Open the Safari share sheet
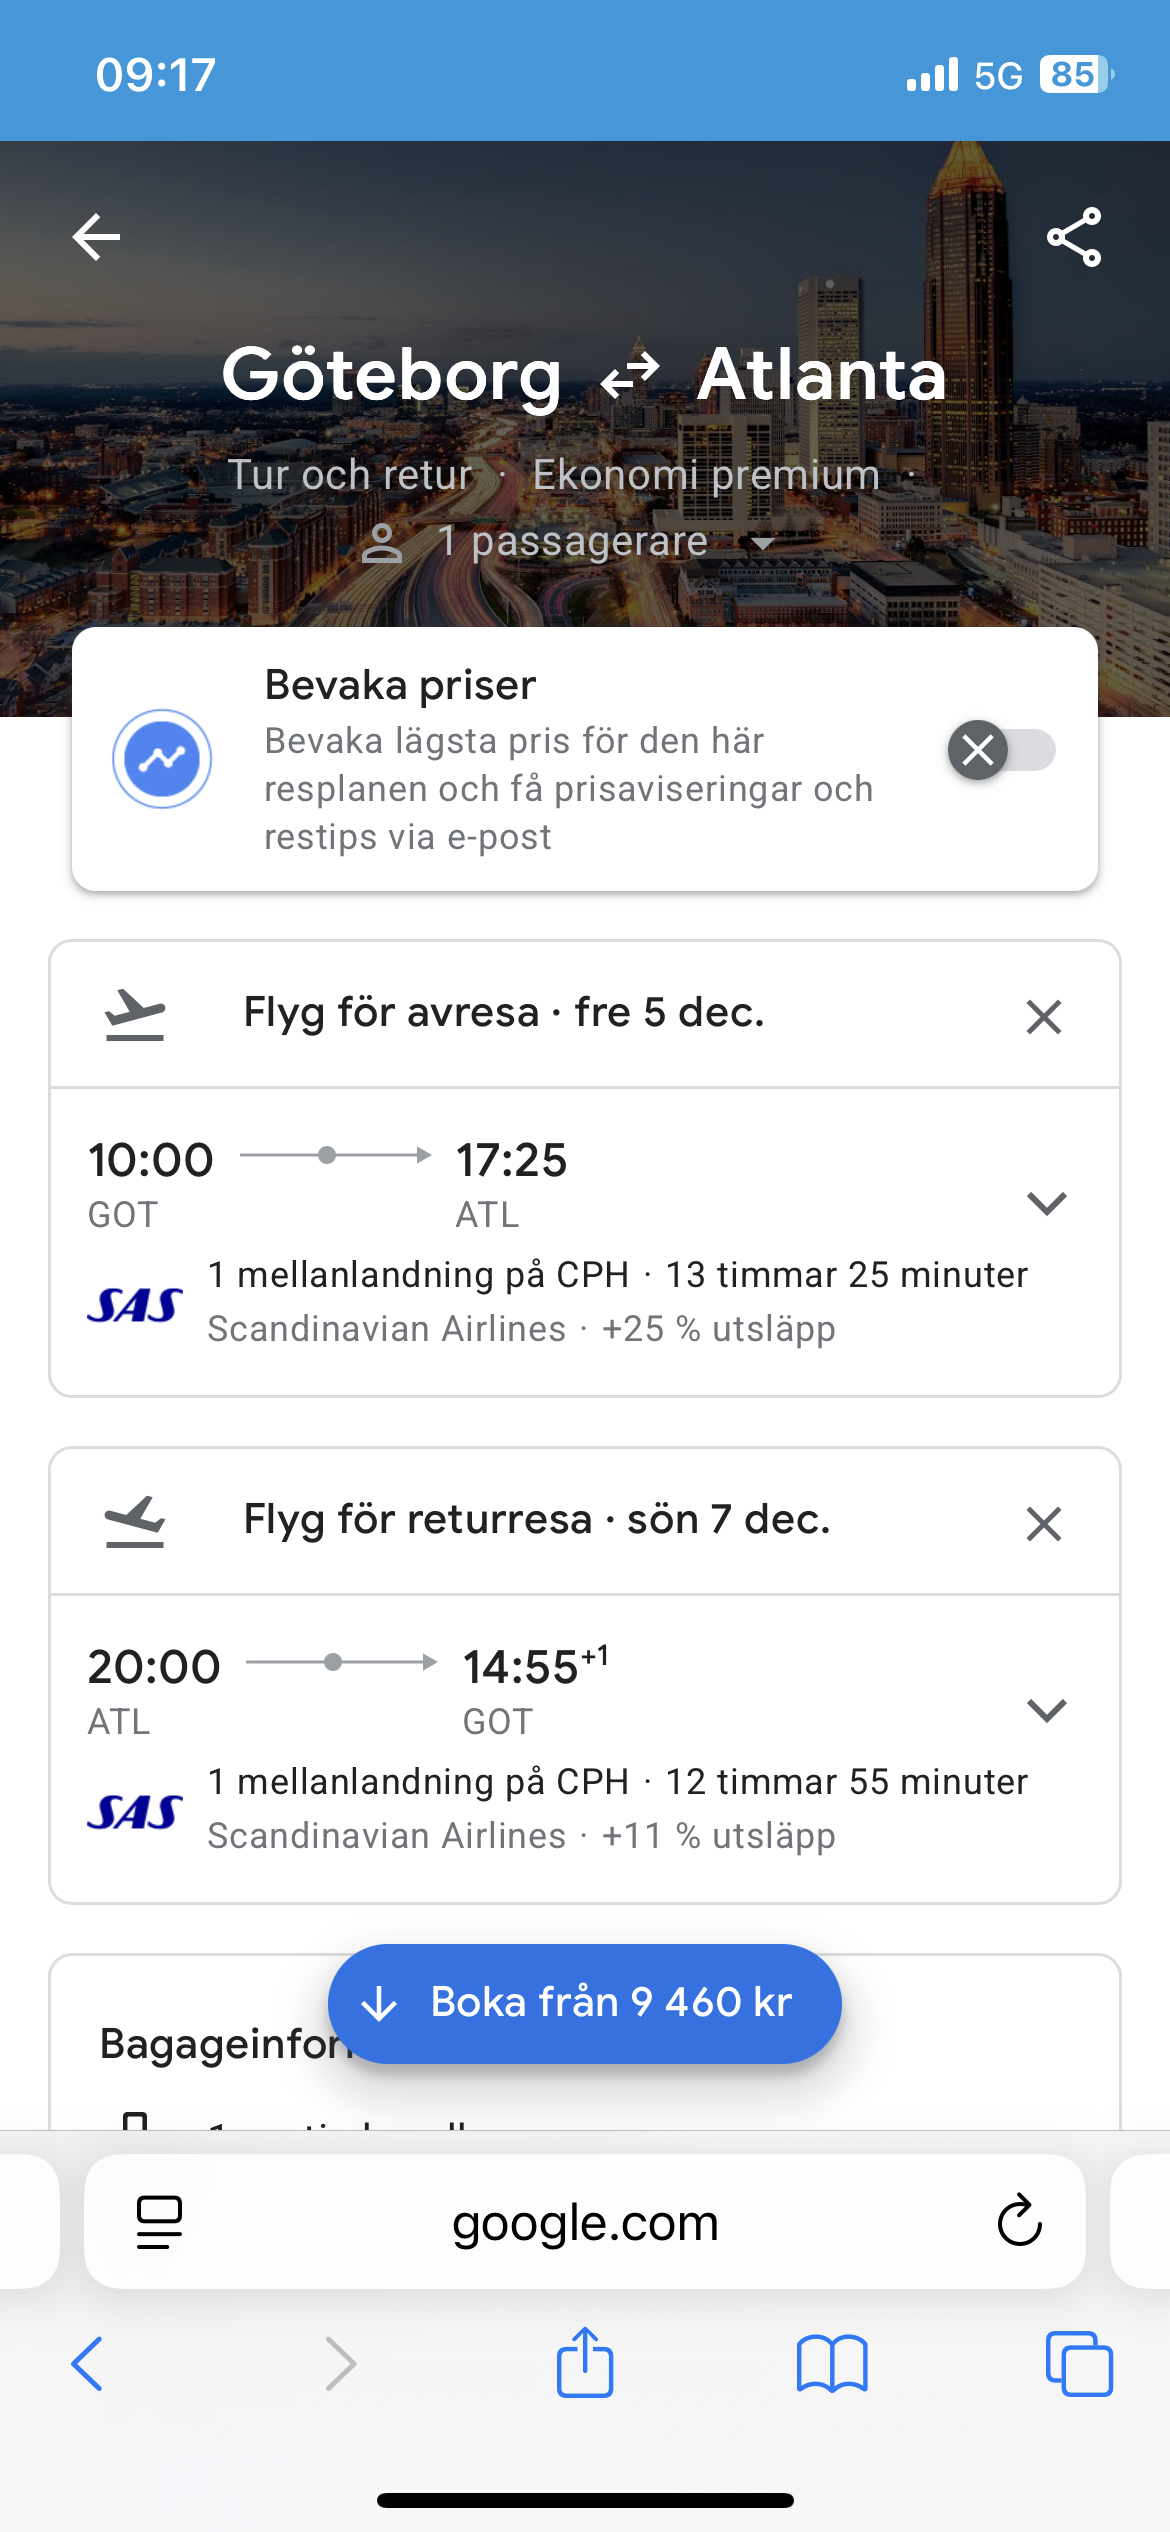This screenshot has width=1170, height=2532. click(x=585, y=2362)
